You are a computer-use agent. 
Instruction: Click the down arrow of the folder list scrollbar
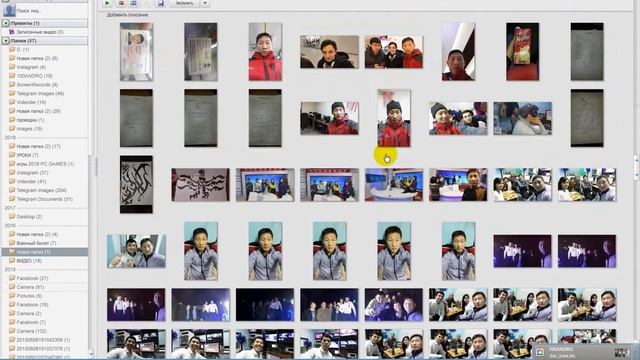91,354
